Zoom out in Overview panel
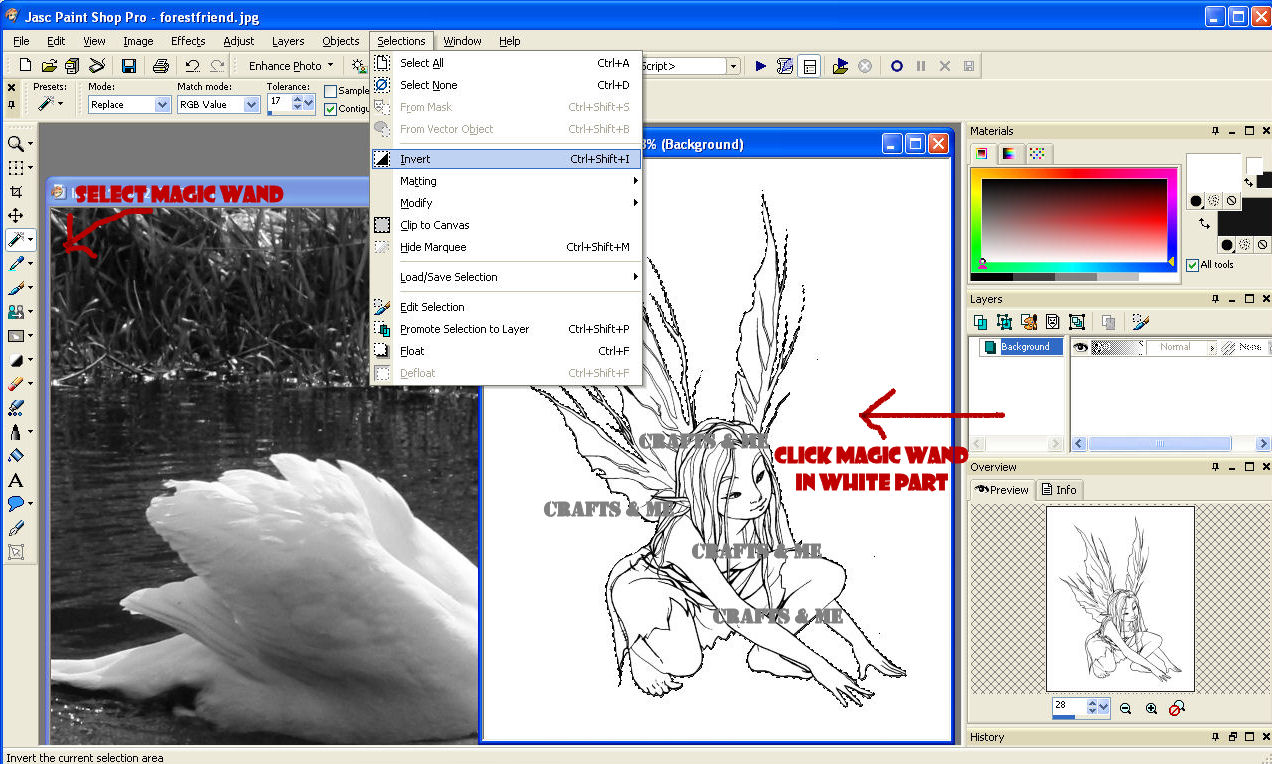Screen dimensions: 1272x764 tap(1126, 708)
